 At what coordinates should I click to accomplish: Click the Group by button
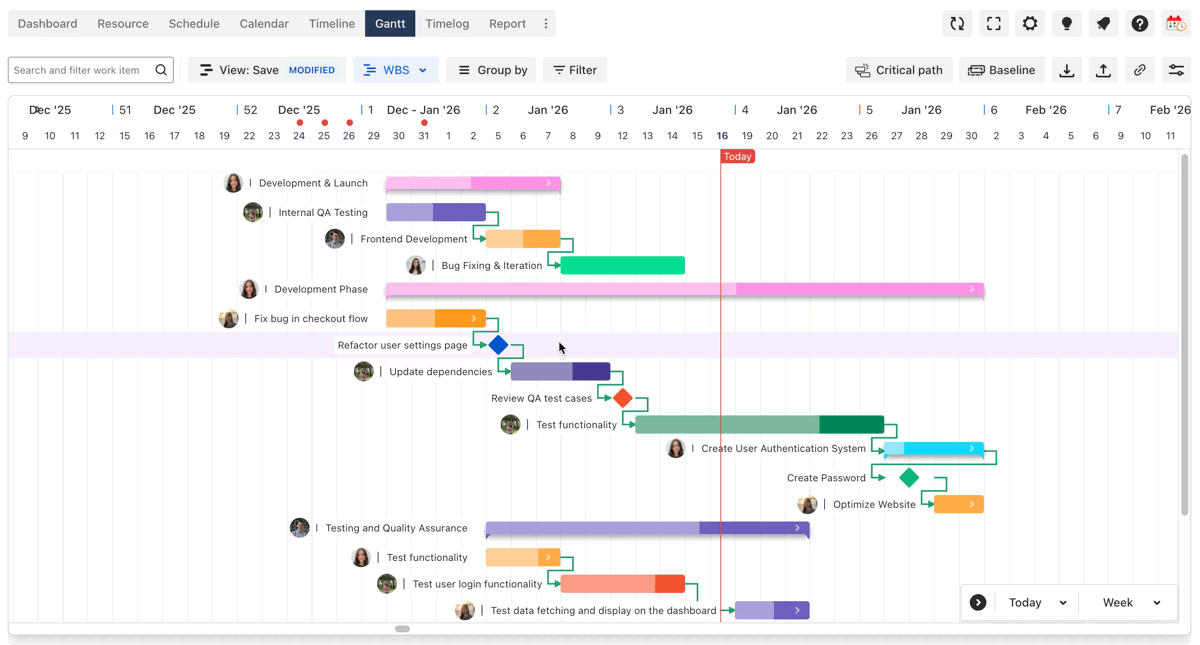pos(491,70)
